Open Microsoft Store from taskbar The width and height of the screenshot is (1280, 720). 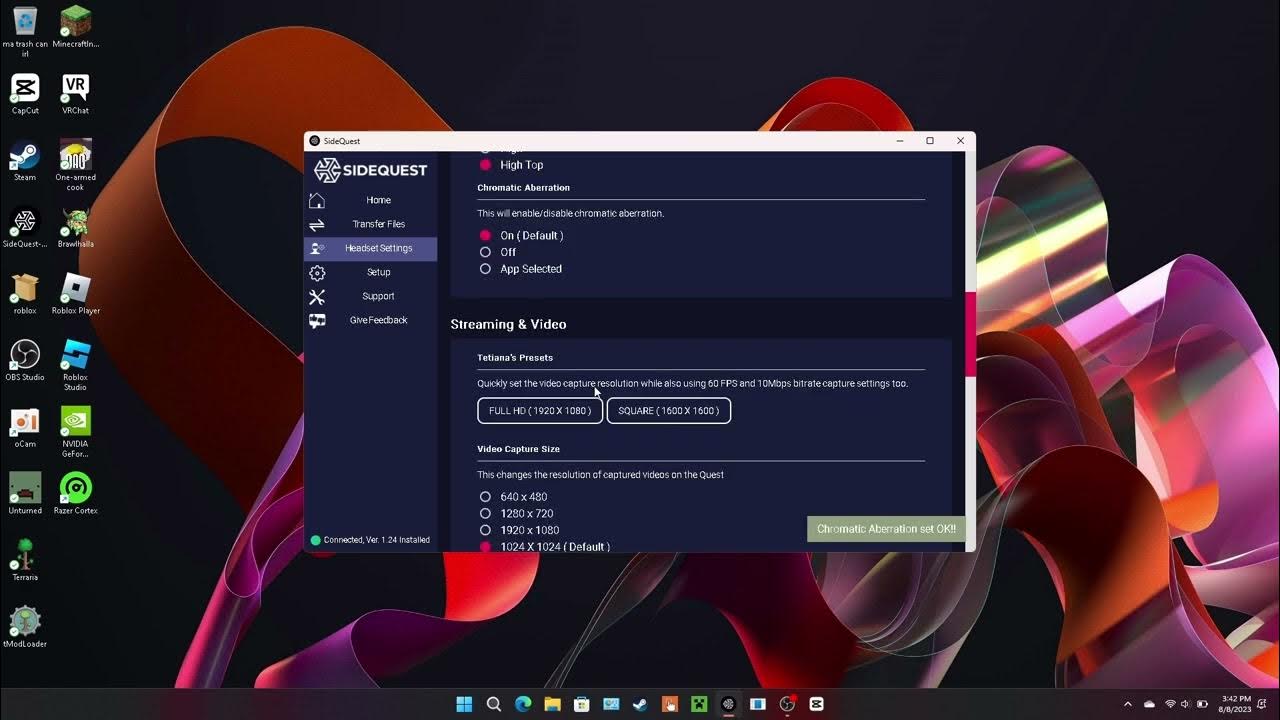581,704
